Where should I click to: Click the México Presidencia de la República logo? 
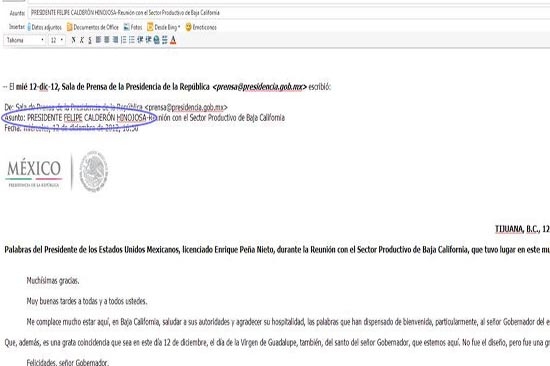pos(34,173)
